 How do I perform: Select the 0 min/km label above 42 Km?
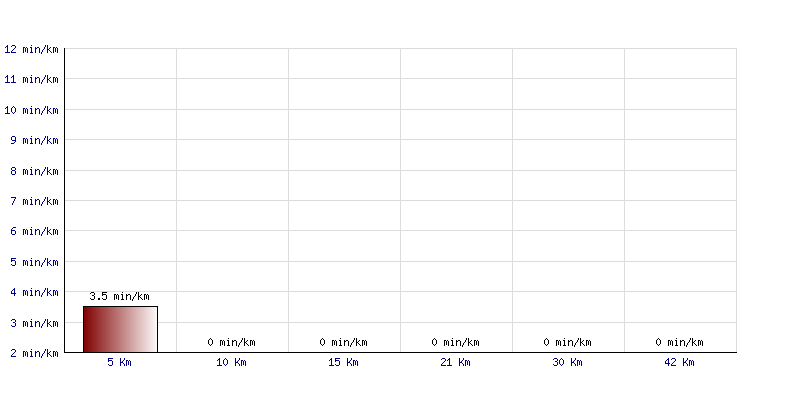pos(680,342)
